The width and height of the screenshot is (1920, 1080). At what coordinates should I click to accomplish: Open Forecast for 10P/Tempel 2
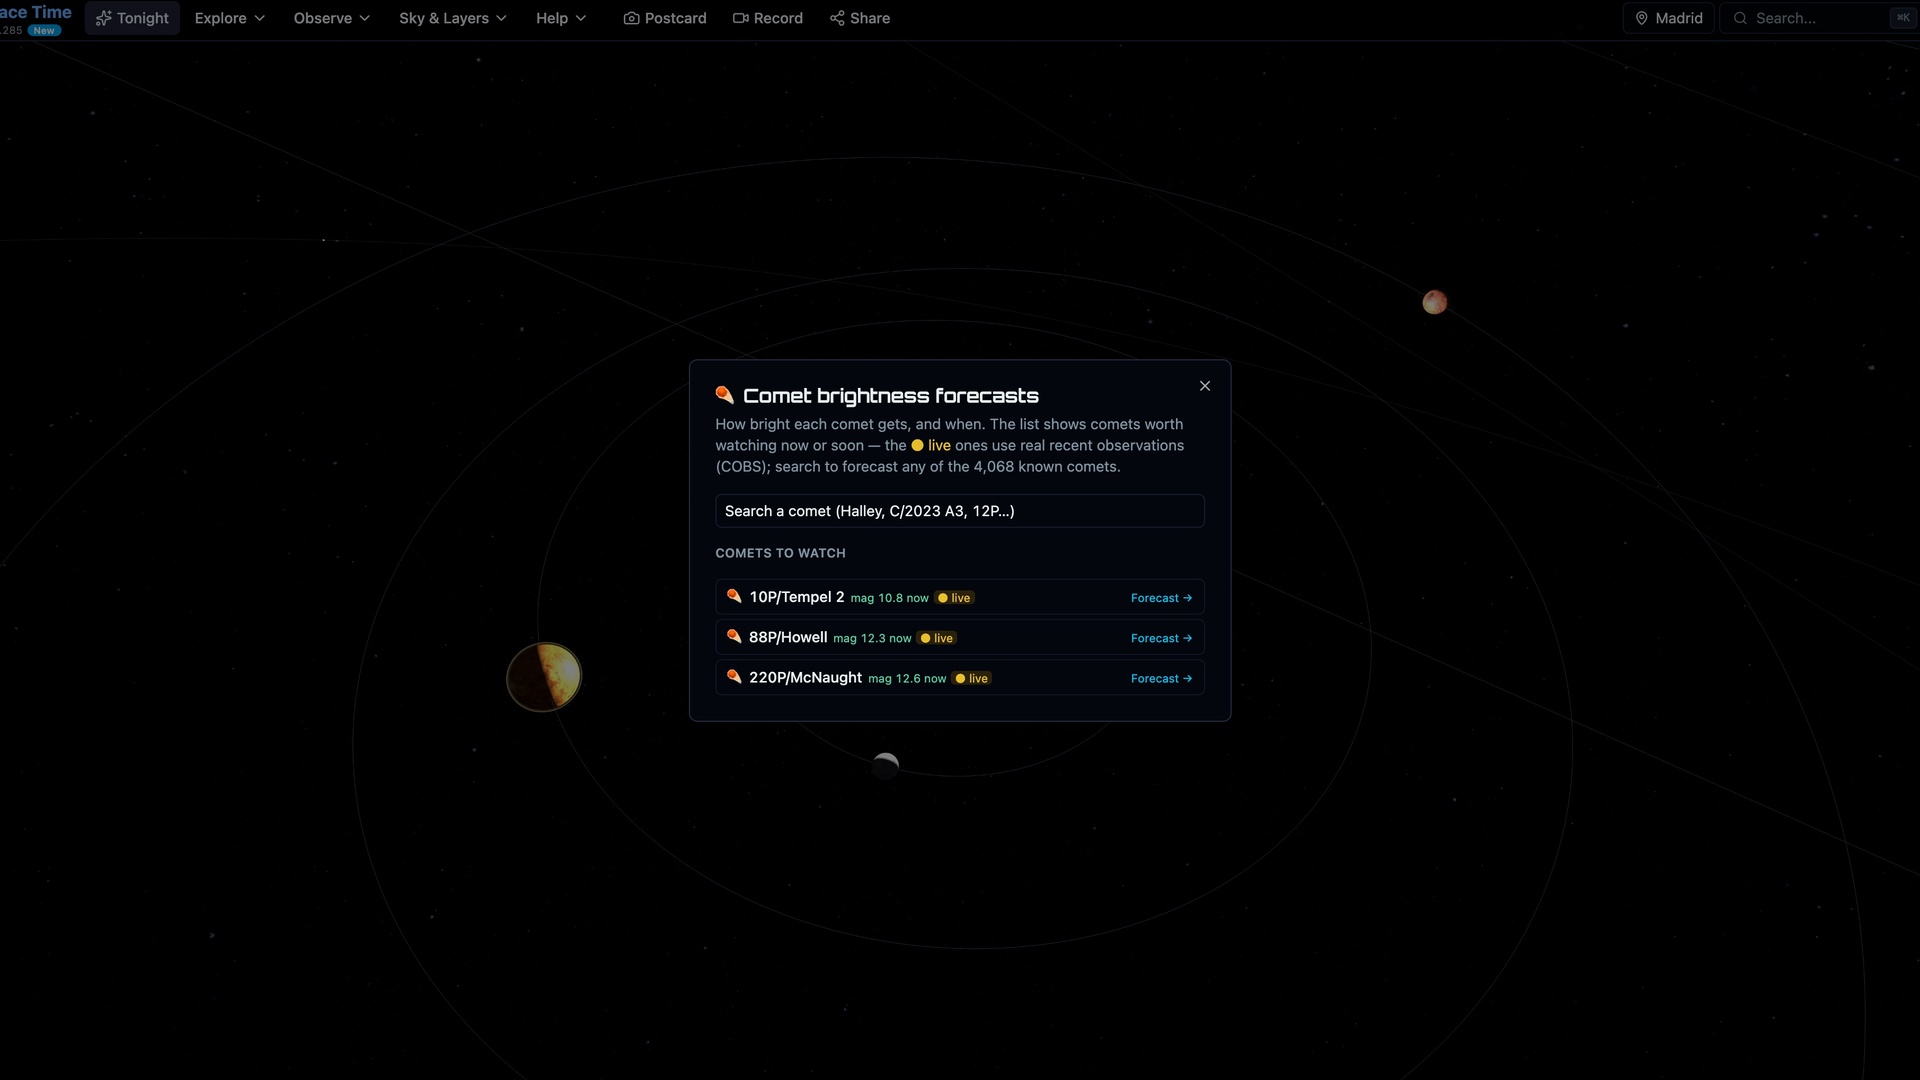pyautogui.click(x=1161, y=598)
